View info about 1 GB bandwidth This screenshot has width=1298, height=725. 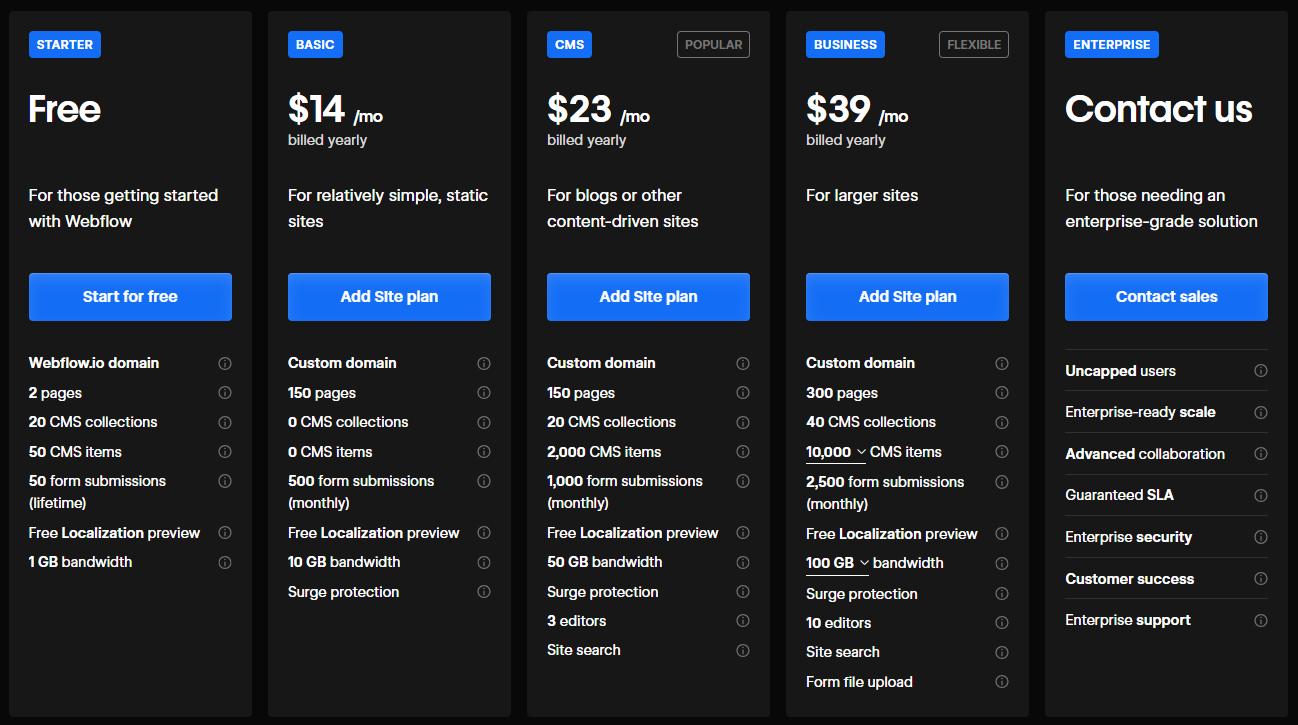coord(225,562)
